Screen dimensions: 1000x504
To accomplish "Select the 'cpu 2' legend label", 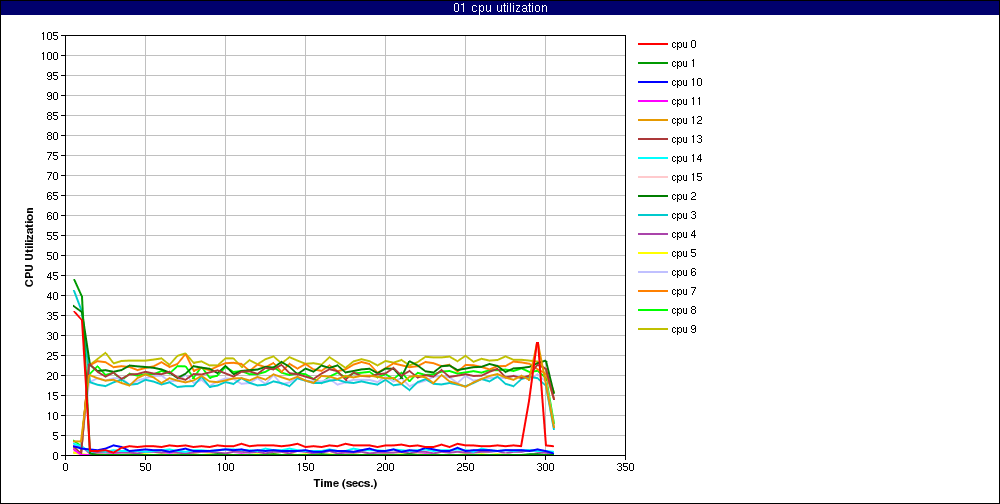I will [x=683, y=196].
